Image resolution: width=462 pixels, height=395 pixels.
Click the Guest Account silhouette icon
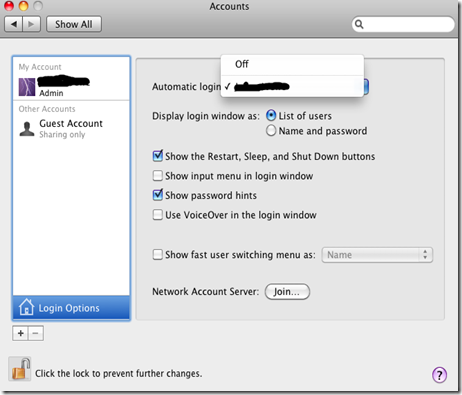(x=27, y=129)
